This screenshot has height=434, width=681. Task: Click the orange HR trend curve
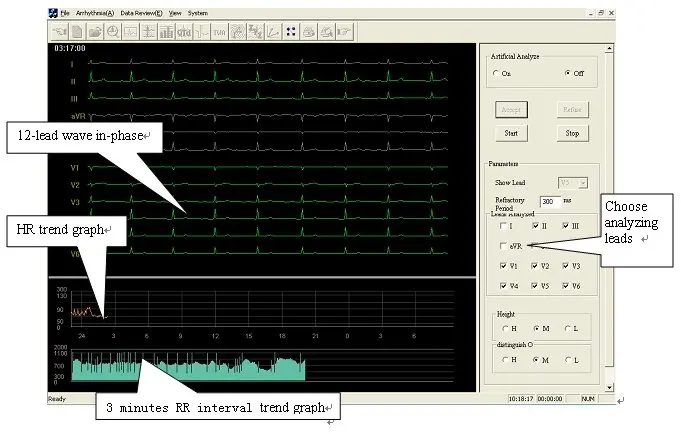(87, 312)
